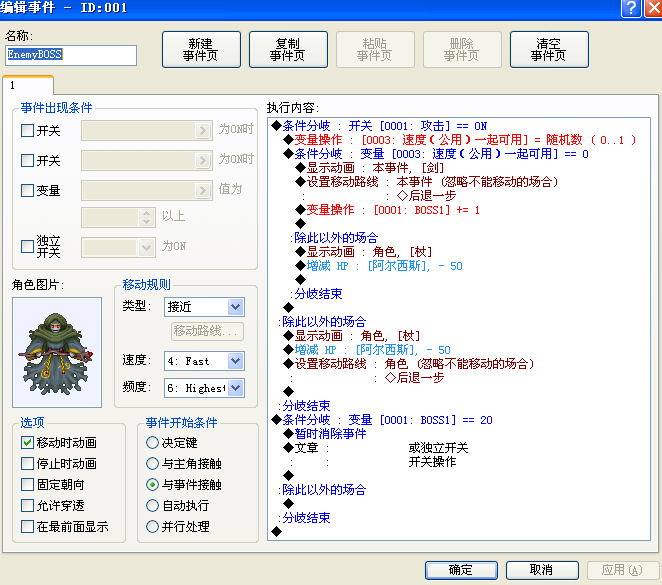This screenshot has width=662, height=585.
Task: Select the 决定键 trigger radio button
Action: pos(152,442)
